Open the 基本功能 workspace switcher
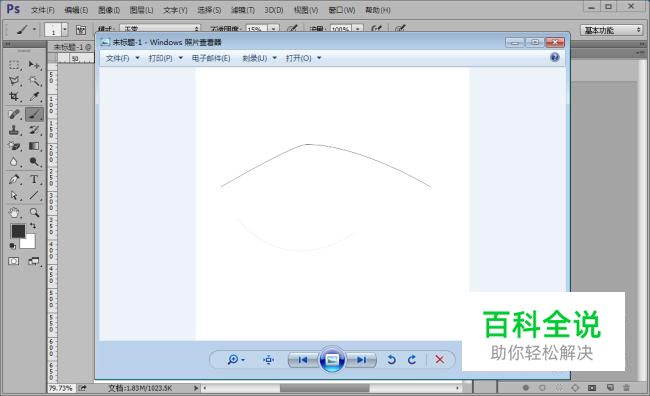Image resolution: width=650 pixels, height=396 pixels. (611, 30)
